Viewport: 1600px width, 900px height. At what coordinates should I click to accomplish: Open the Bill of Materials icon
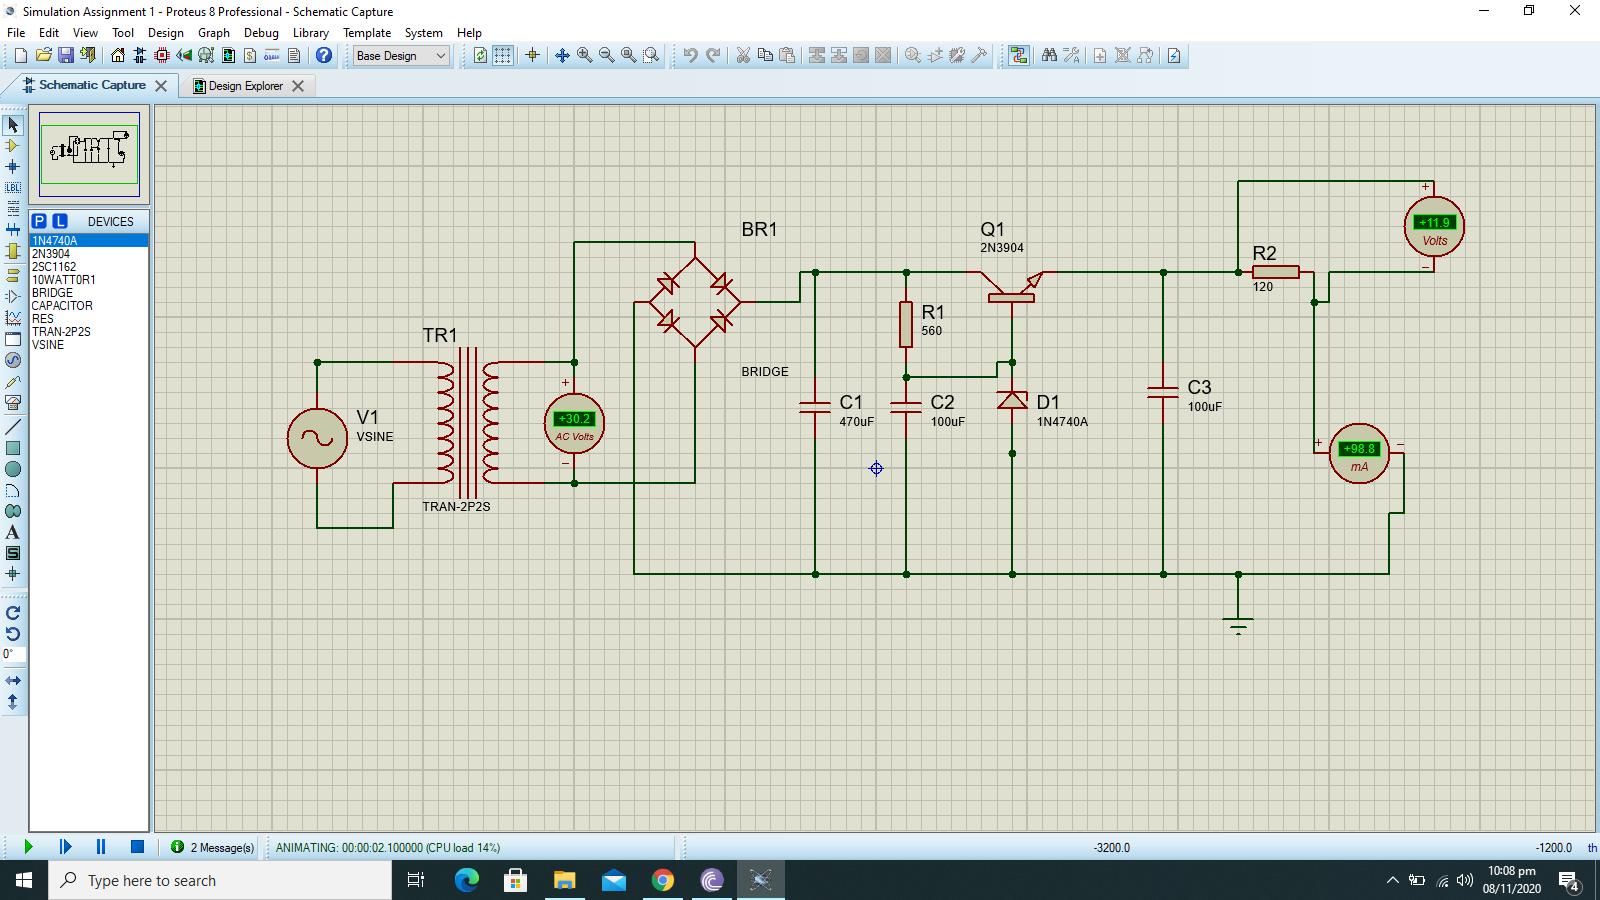[250, 56]
